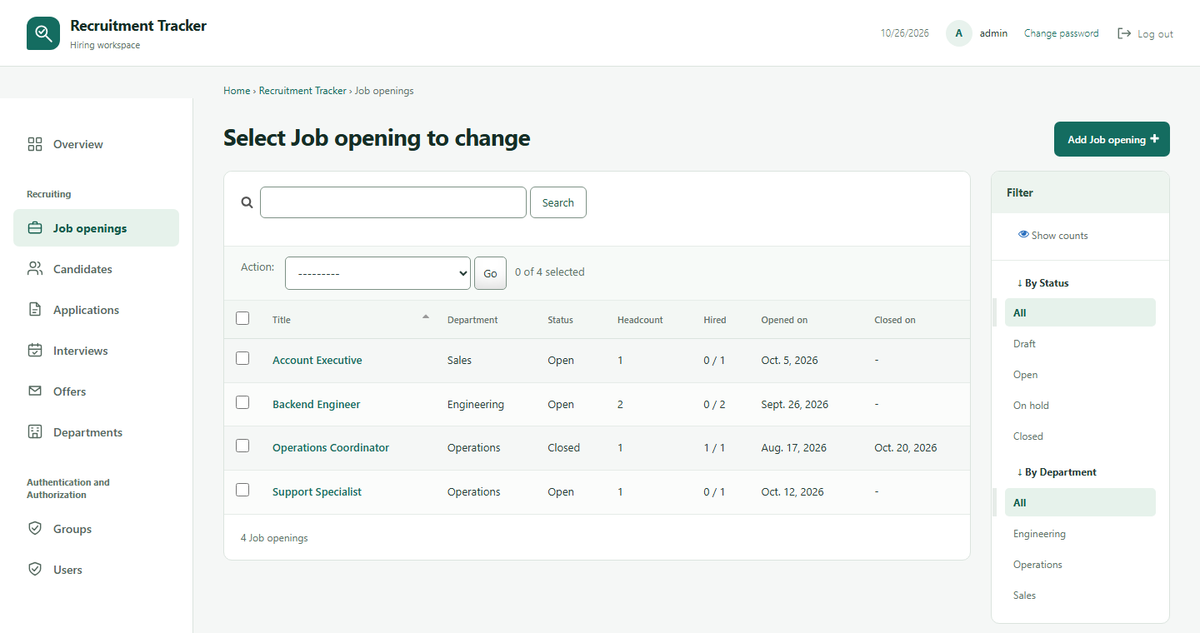1200x633 pixels.
Task: Open Offers section
Action: tap(96, 391)
